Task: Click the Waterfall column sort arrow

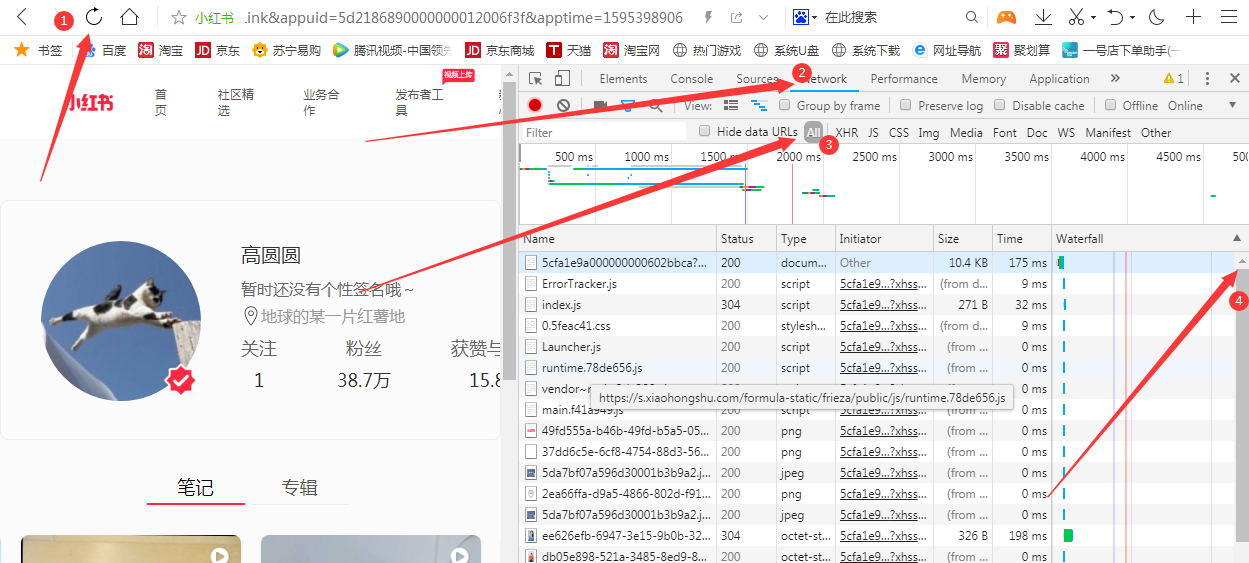Action: pos(1237,238)
